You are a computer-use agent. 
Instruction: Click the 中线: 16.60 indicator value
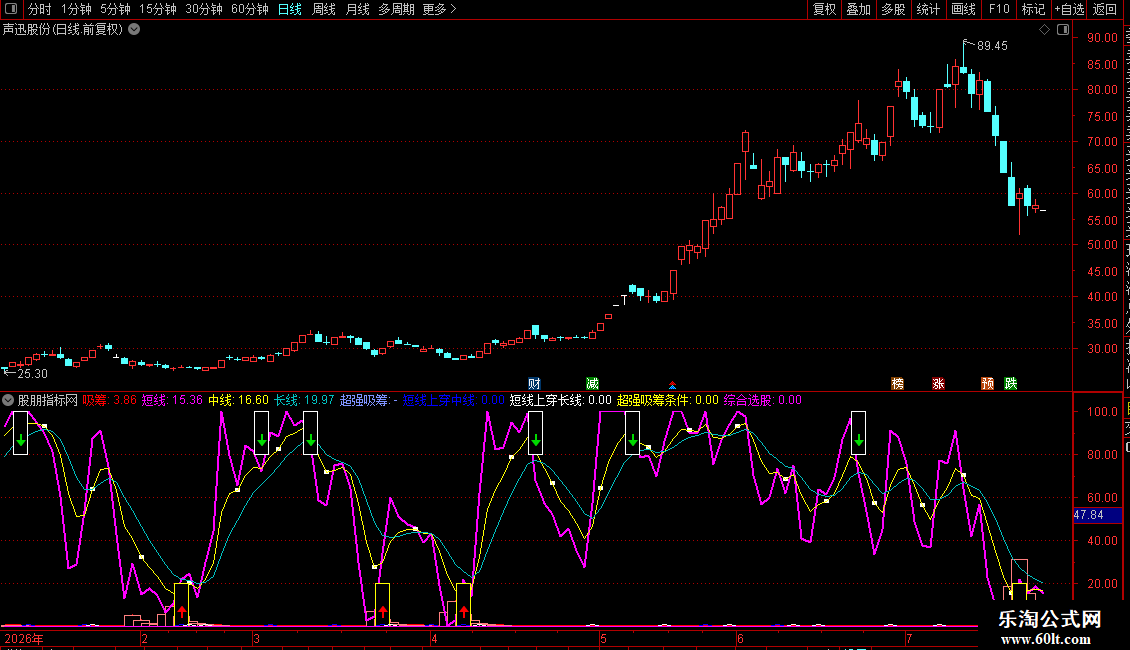(239, 400)
